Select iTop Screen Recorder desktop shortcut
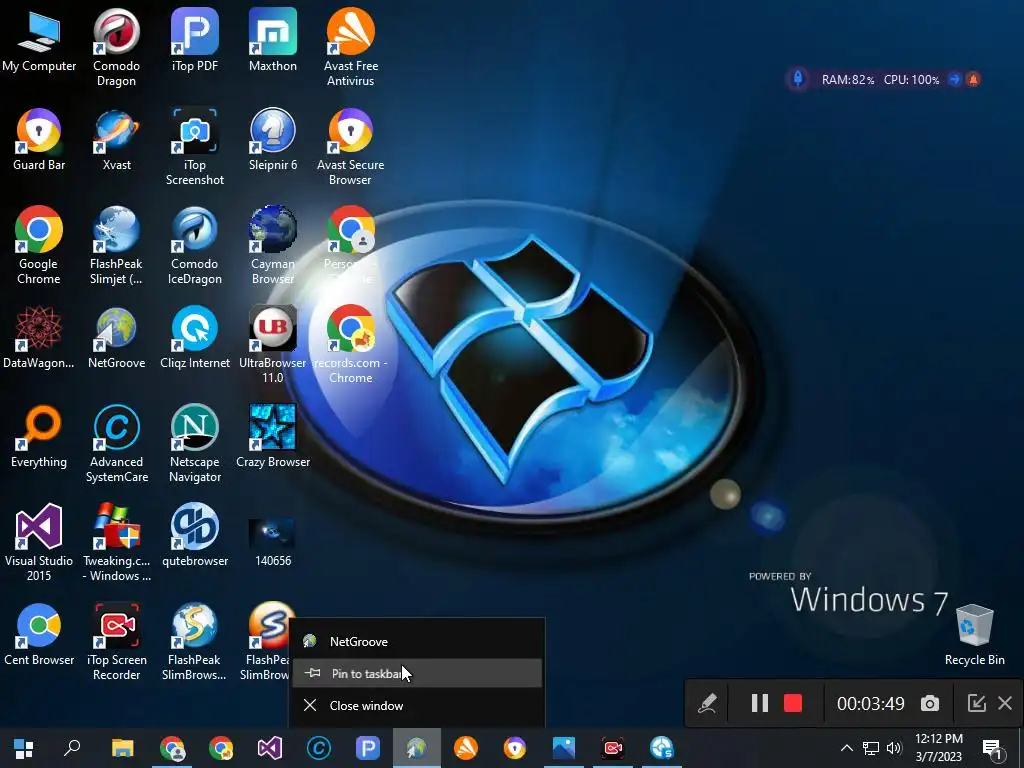Viewport: 1024px width, 768px height. (x=116, y=641)
